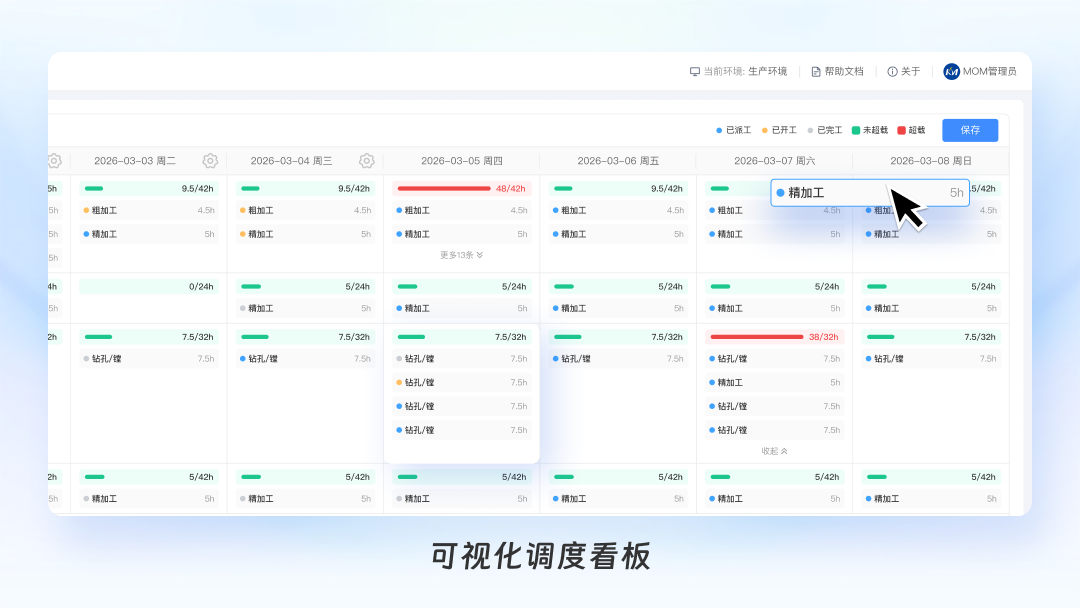Select the 2026-03-08 周日 column header
This screenshot has height=608, width=1080.
[x=931, y=160]
